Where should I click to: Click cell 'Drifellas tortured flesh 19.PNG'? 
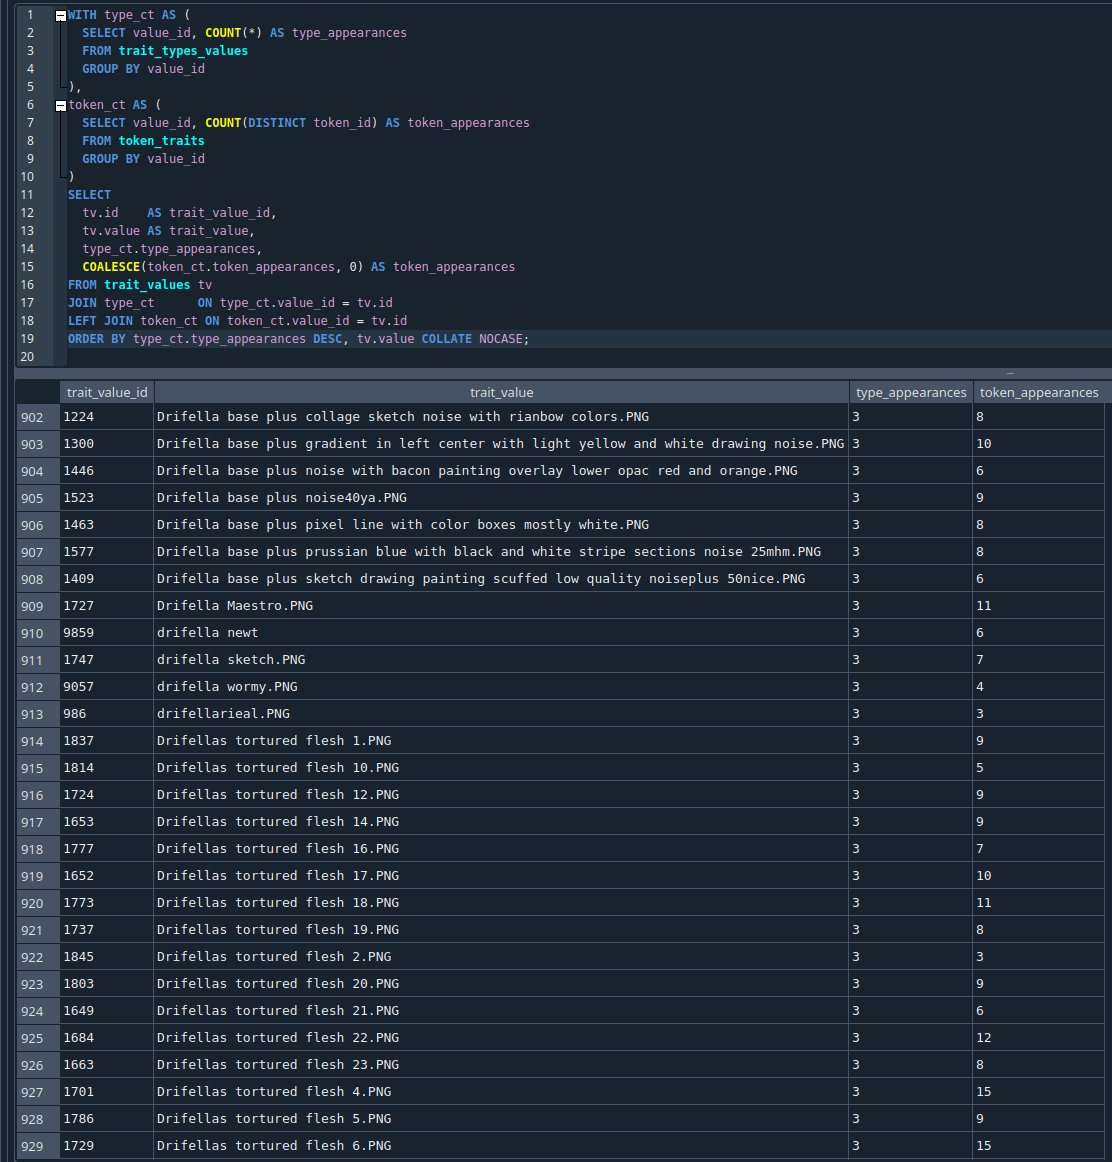pyautogui.click(x=501, y=930)
